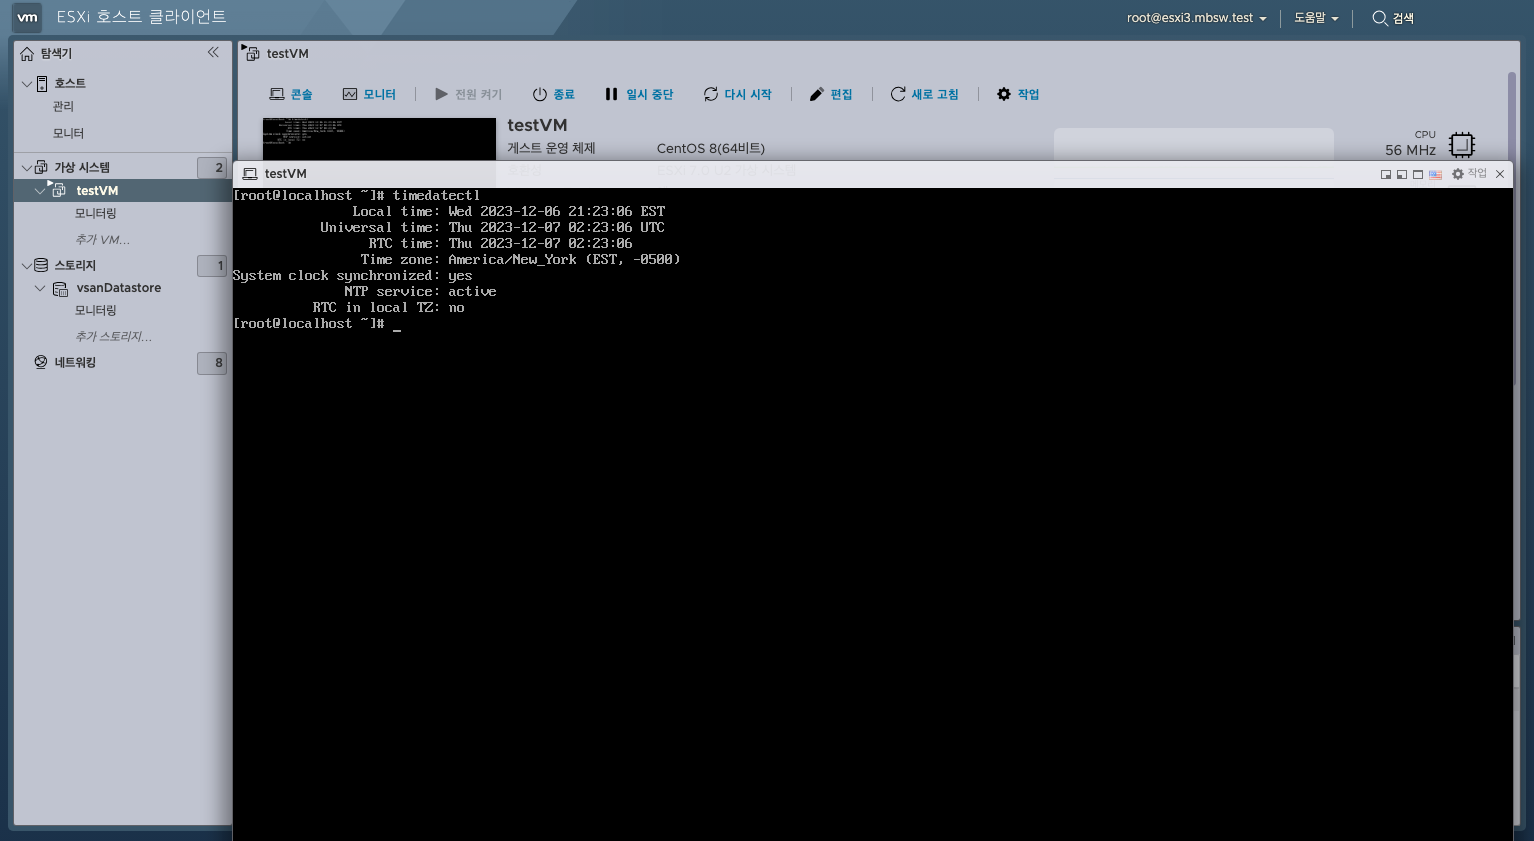Click the 탐색기 home icon
1534x841 pixels.
pyautogui.click(x=27, y=53)
